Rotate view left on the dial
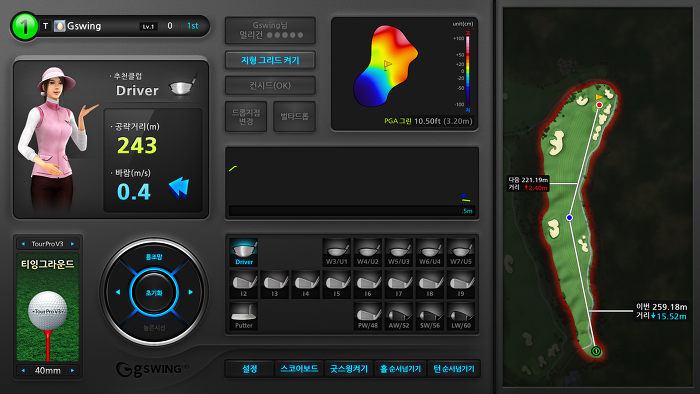This screenshot has width=700, height=394. point(118,292)
